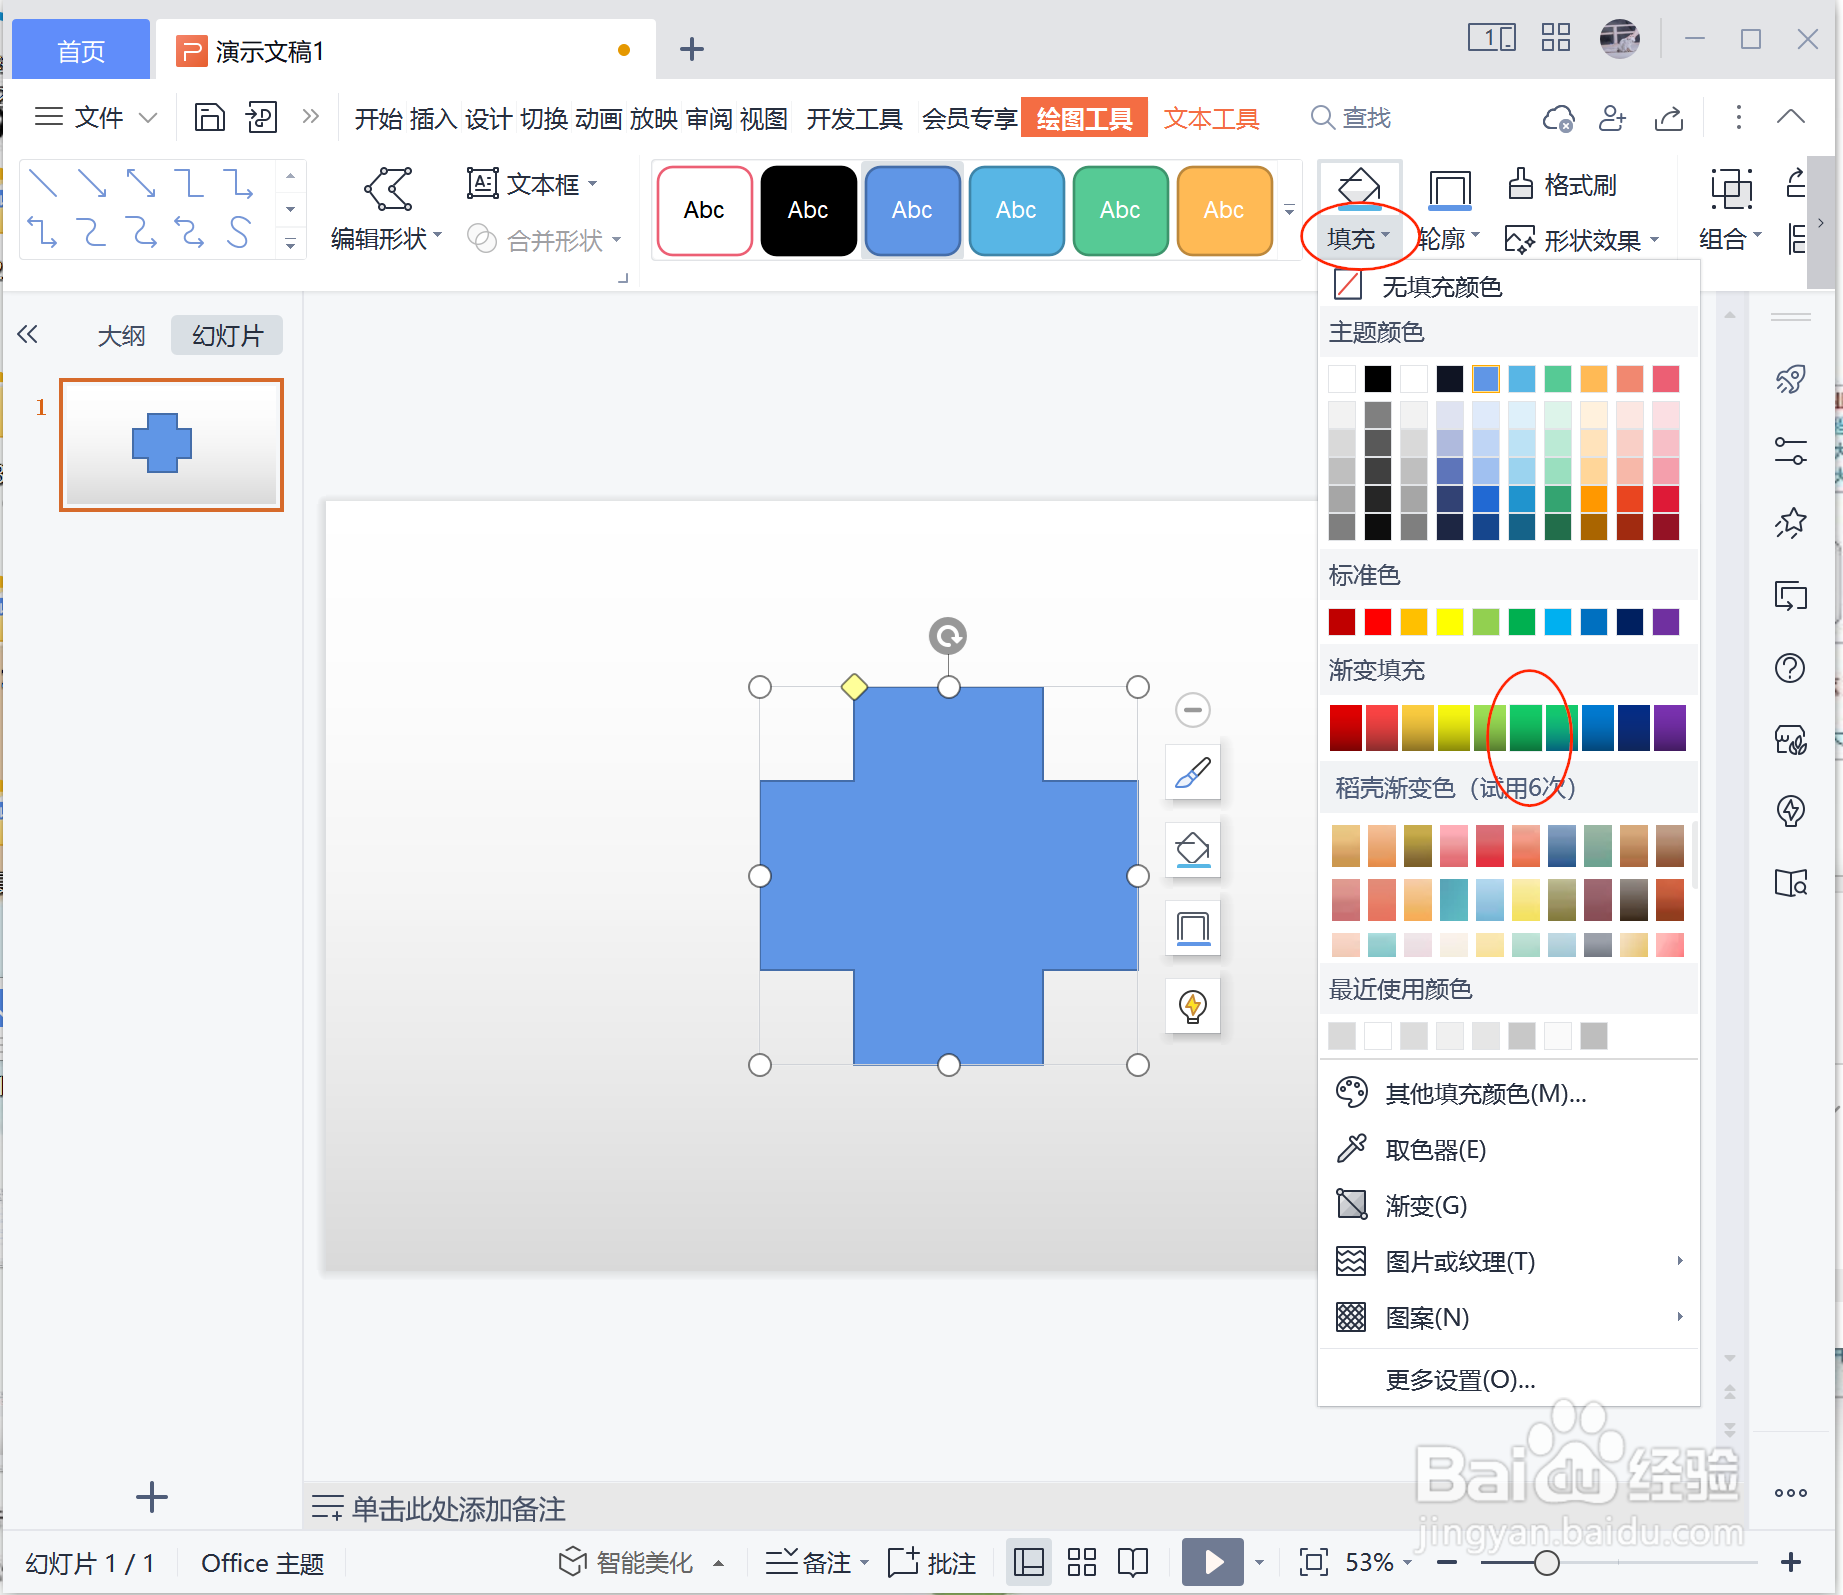Click the minus collapse floating toolbar icon
The width and height of the screenshot is (1843, 1595).
click(1193, 710)
